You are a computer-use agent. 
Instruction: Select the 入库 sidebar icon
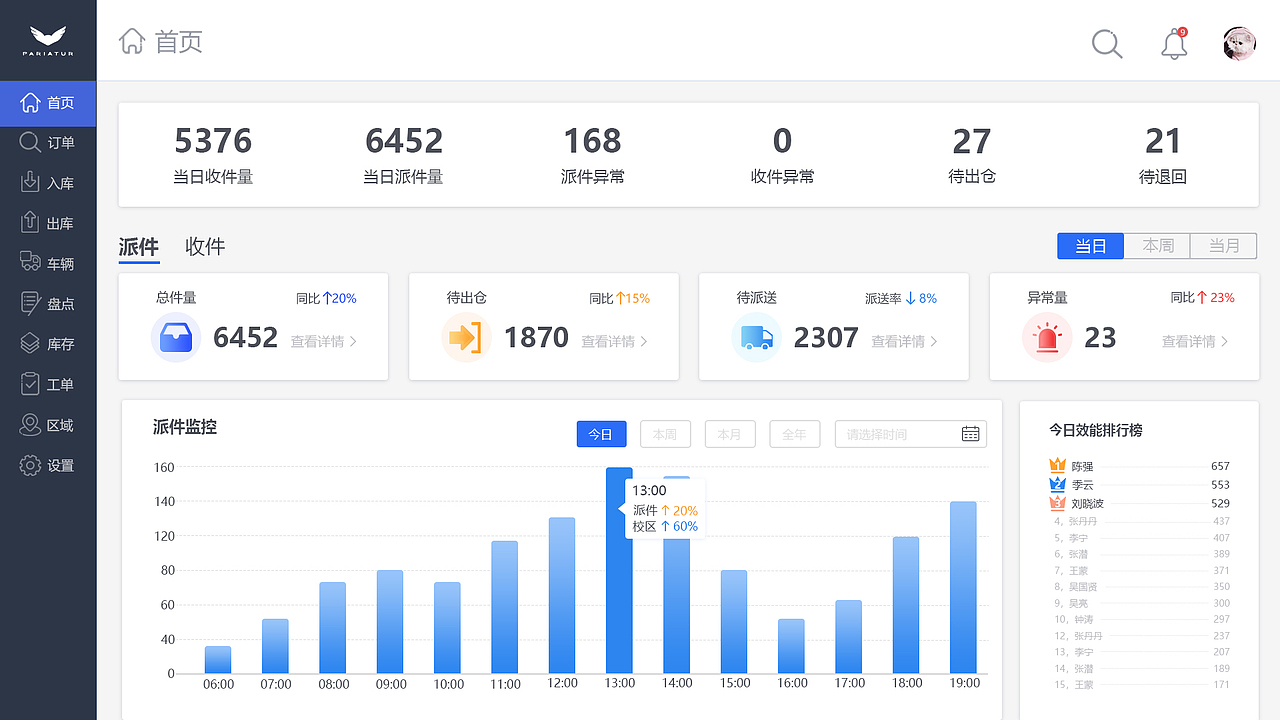pyautogui.click(x=48, y=182)
